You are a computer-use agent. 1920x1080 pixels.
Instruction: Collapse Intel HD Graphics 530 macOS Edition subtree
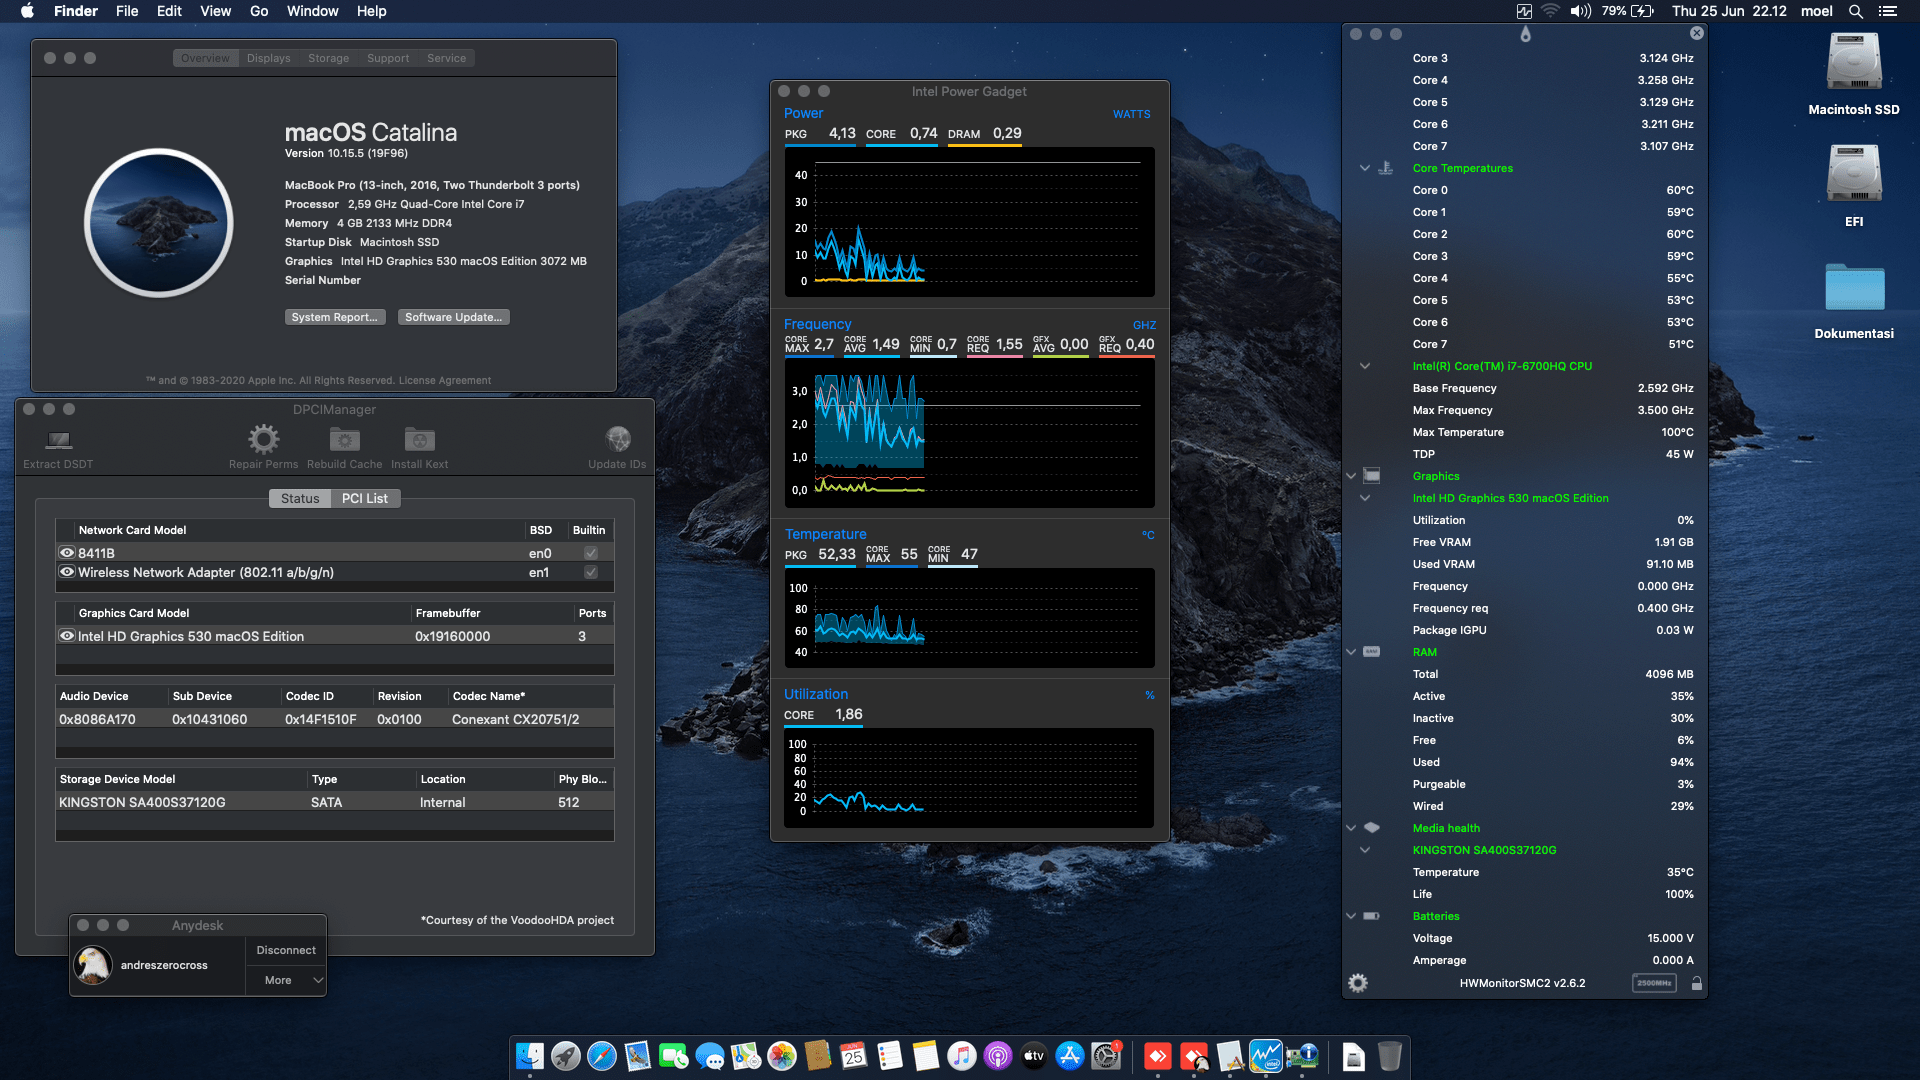(1364, 498)
